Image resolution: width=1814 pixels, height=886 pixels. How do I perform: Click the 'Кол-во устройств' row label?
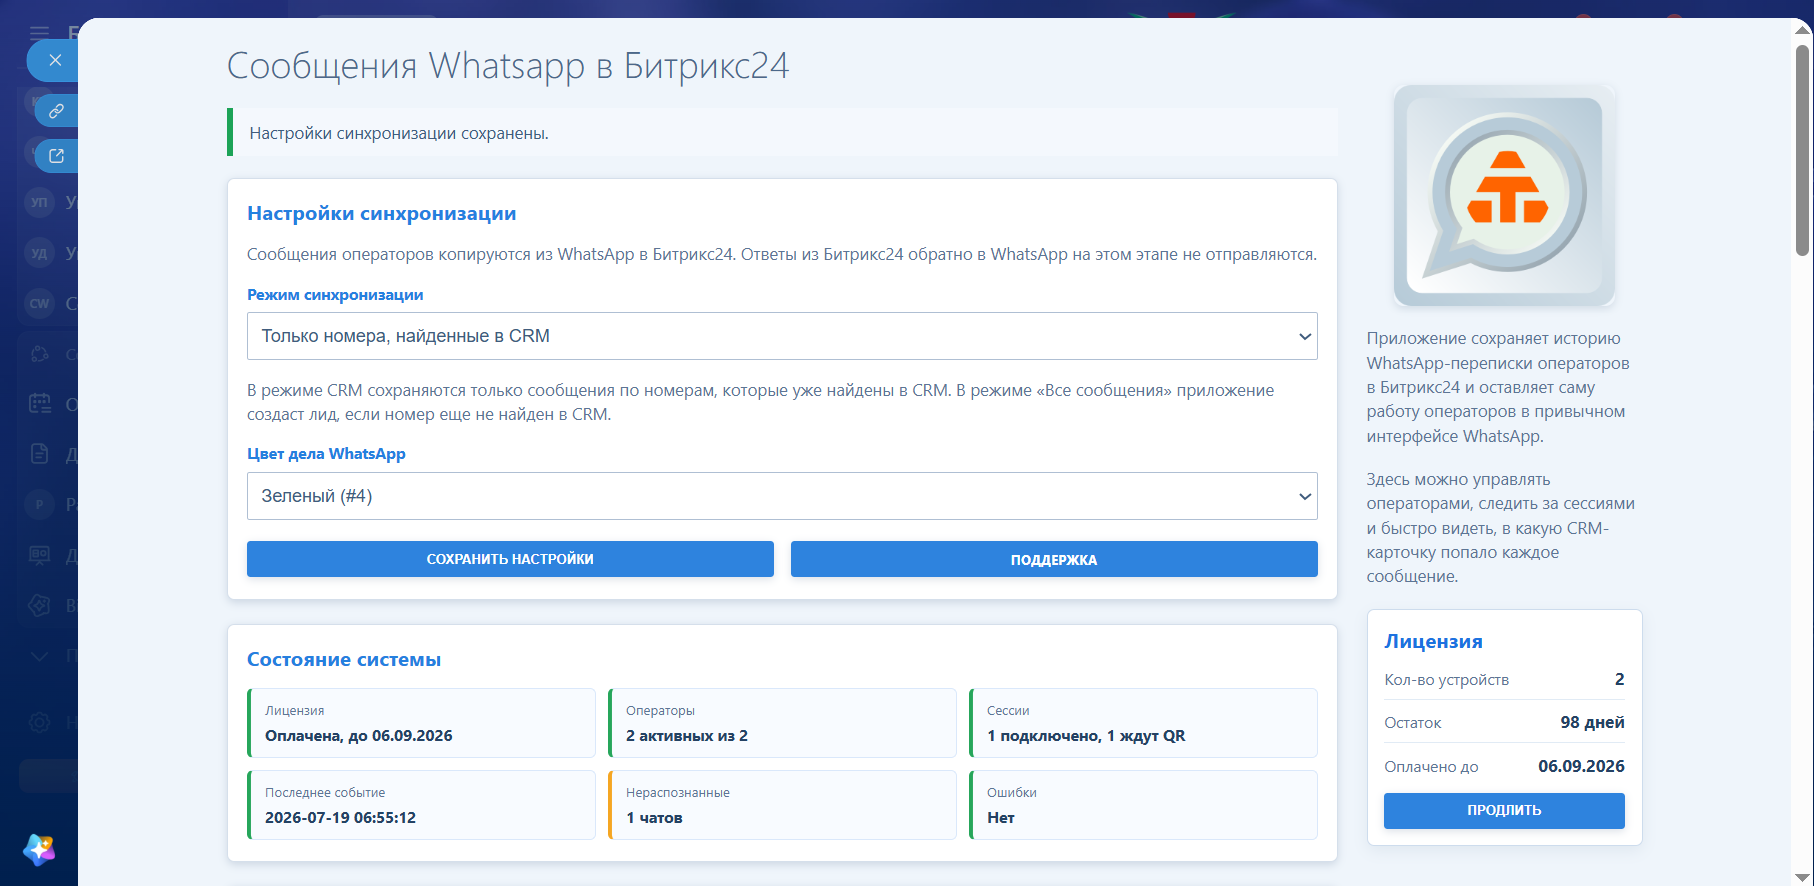(x=1446, y=680)
